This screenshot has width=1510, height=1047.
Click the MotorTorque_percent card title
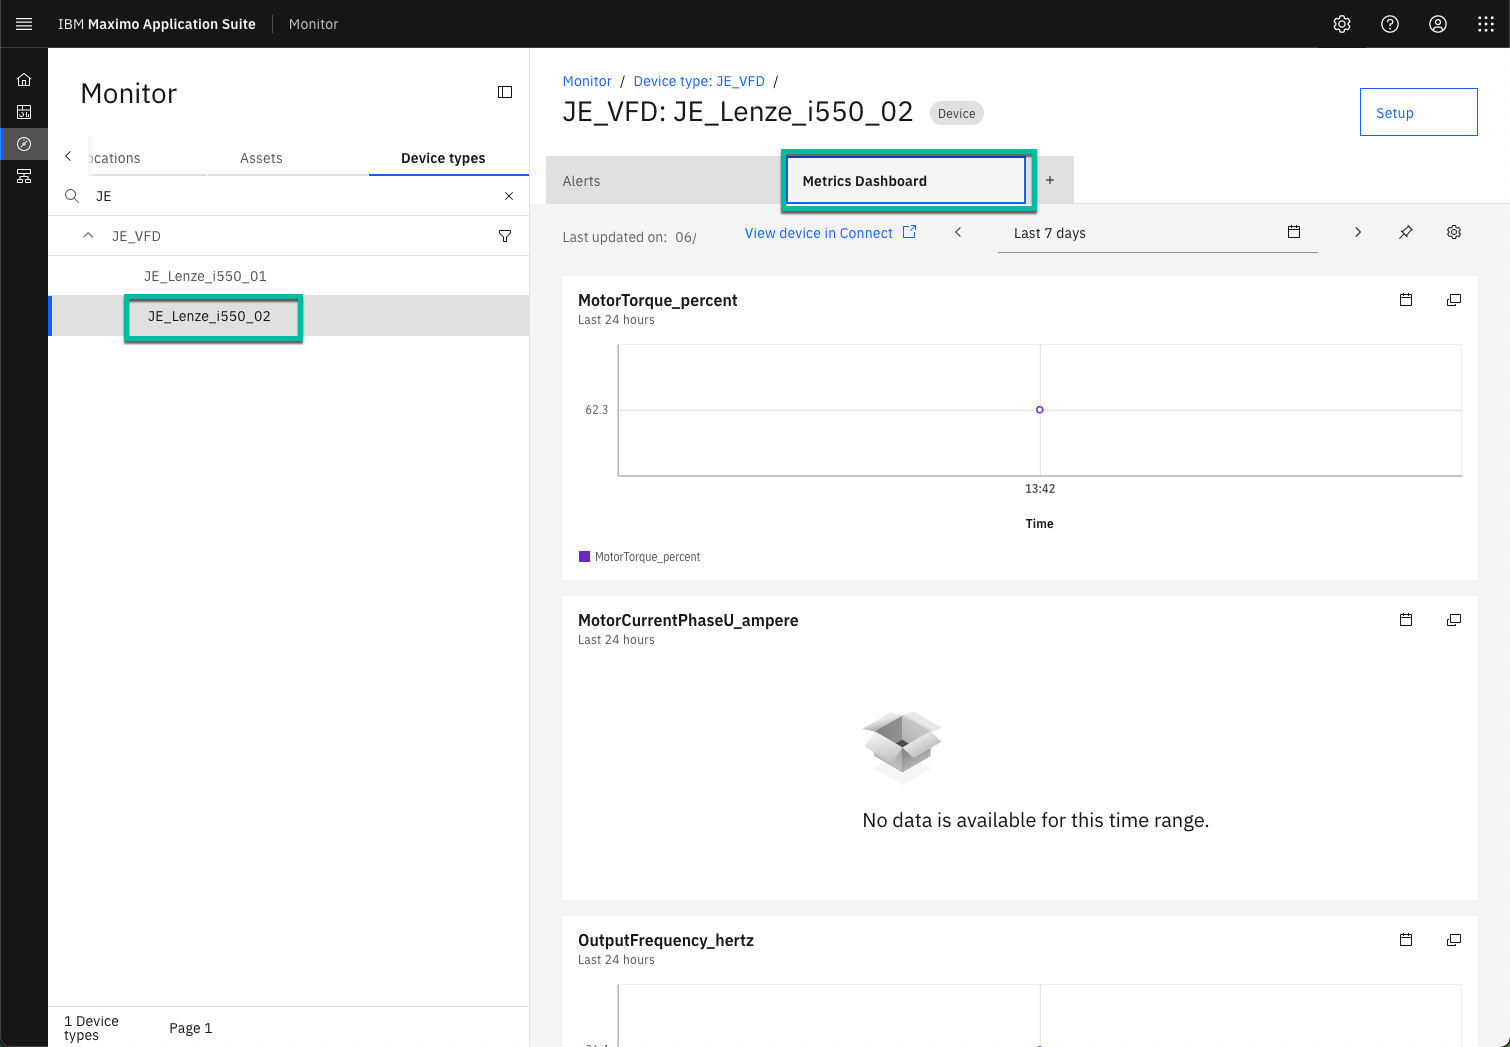658,300
